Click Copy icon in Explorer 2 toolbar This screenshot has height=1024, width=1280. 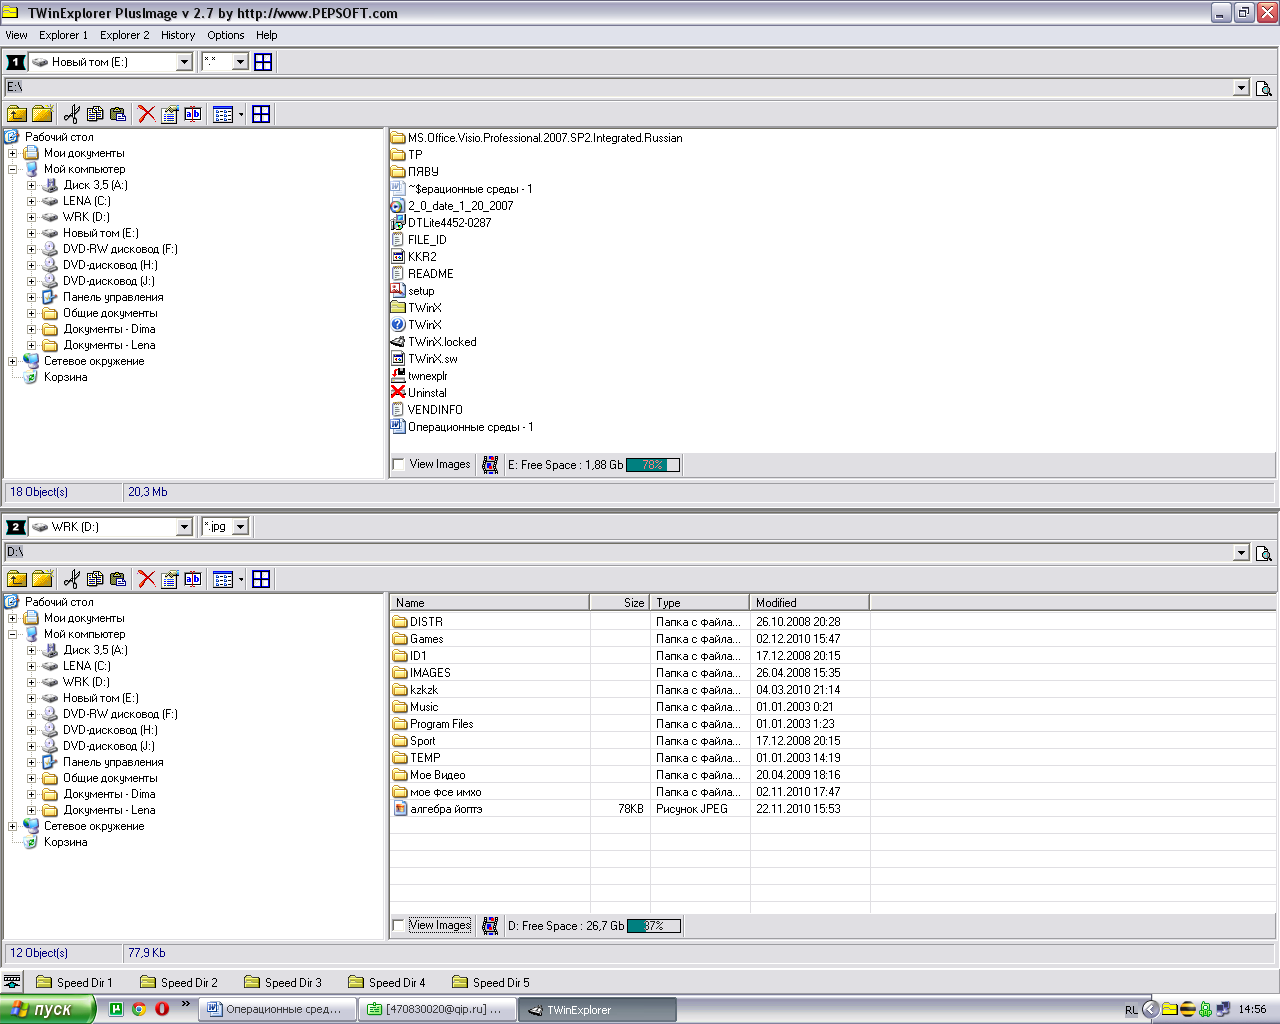pyautogui.click(x=95, y=579)
